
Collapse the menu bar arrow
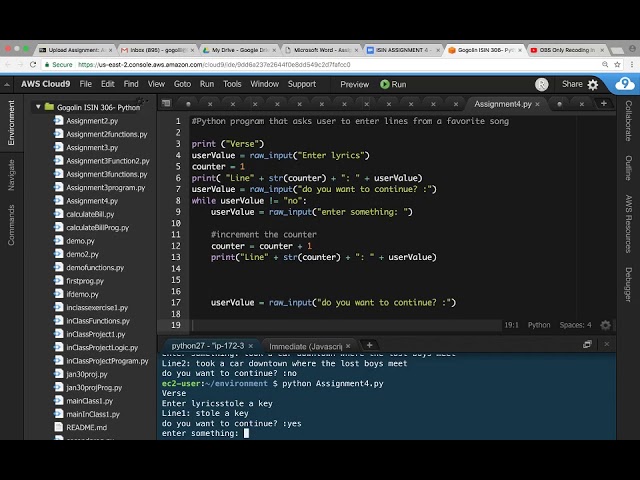(x=7, y=84)
